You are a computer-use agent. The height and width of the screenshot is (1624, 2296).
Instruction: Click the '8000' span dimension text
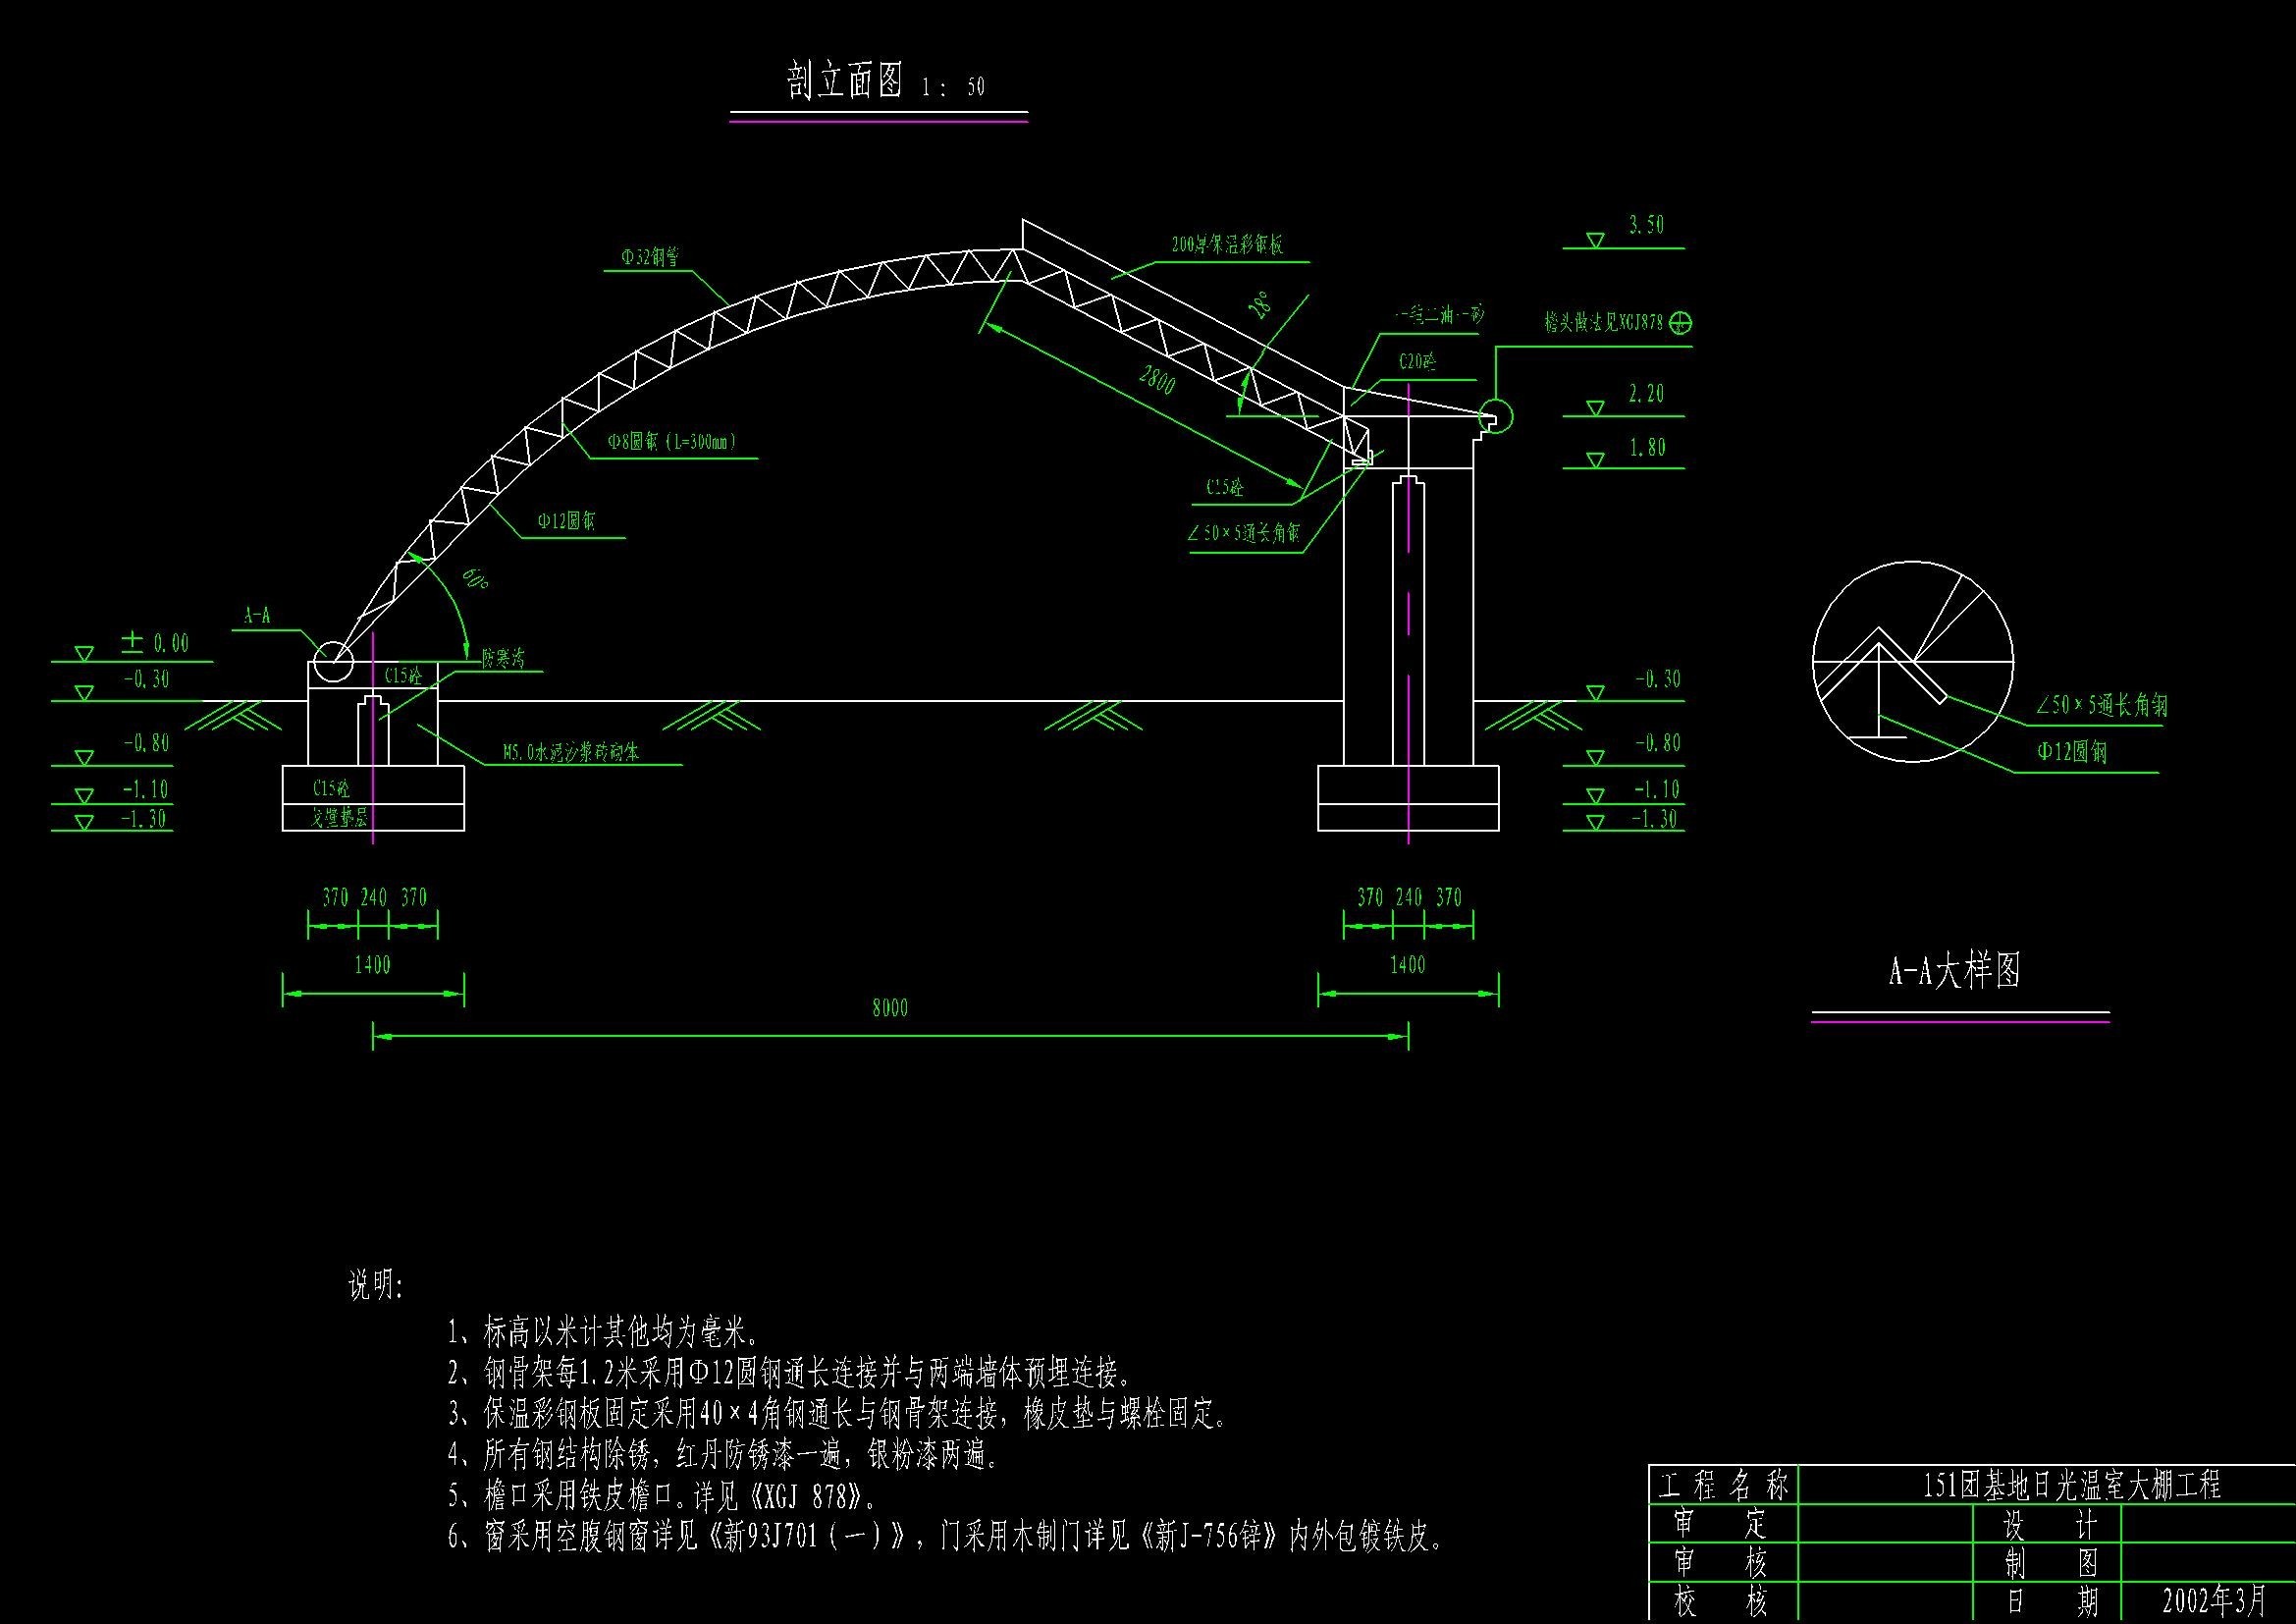click(890, 1008)
